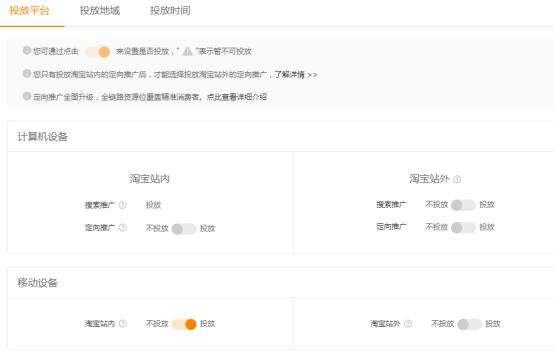Screen dimensions: 554x360
Task: Click the 投放 status text next to 淘宝站内 搜索推广
Action: click(x=153, y=205)
